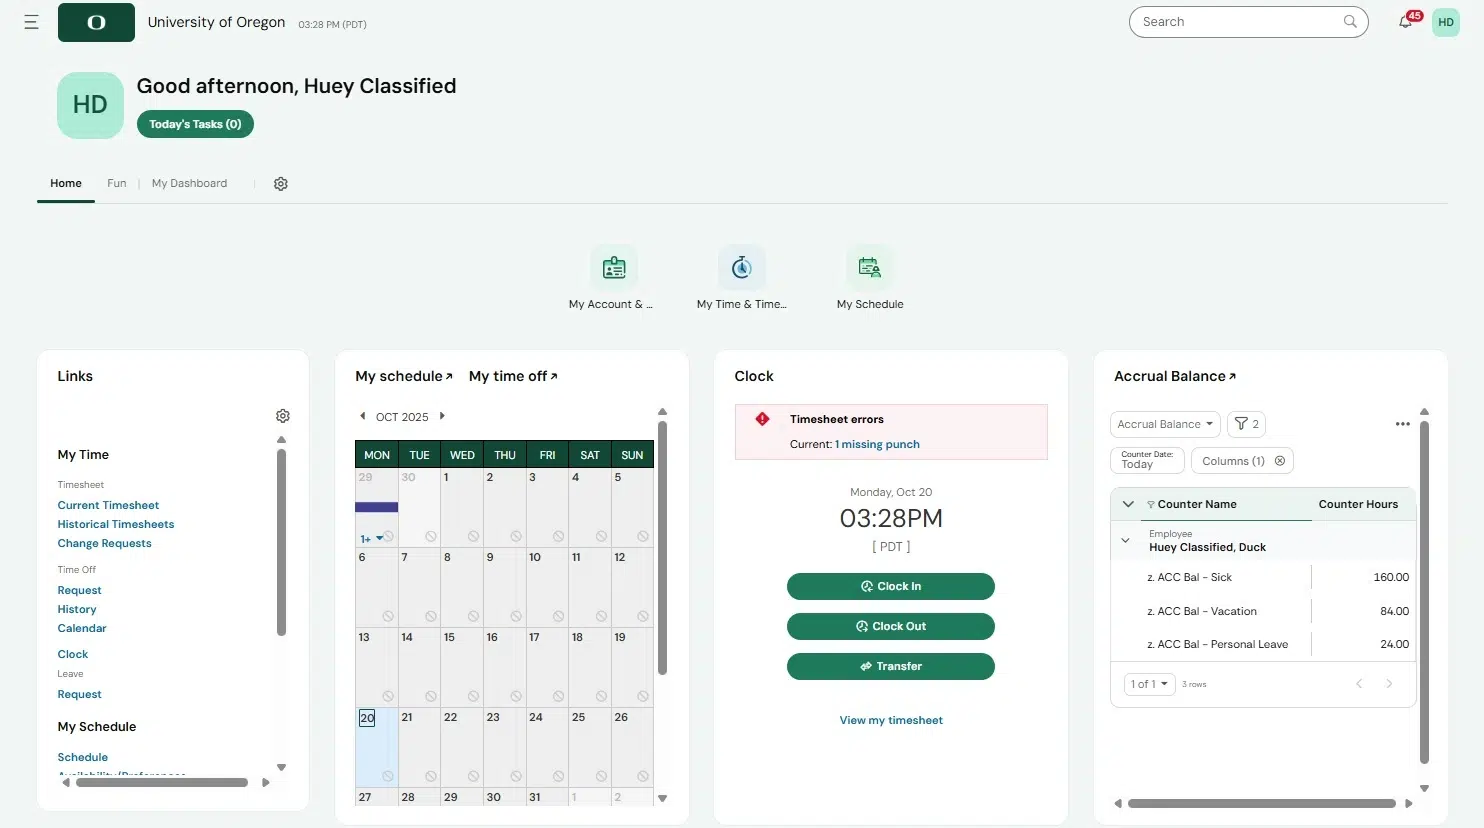Screen dimensions: 1484x828
Task: Click the Links panel horizontal scrollbar
Action: coord(162,783)
